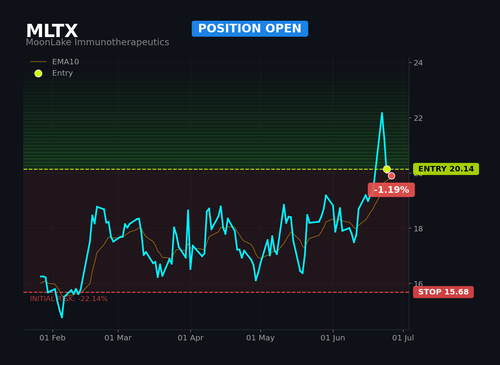Click the 24 price axis label

pos(418,63)
